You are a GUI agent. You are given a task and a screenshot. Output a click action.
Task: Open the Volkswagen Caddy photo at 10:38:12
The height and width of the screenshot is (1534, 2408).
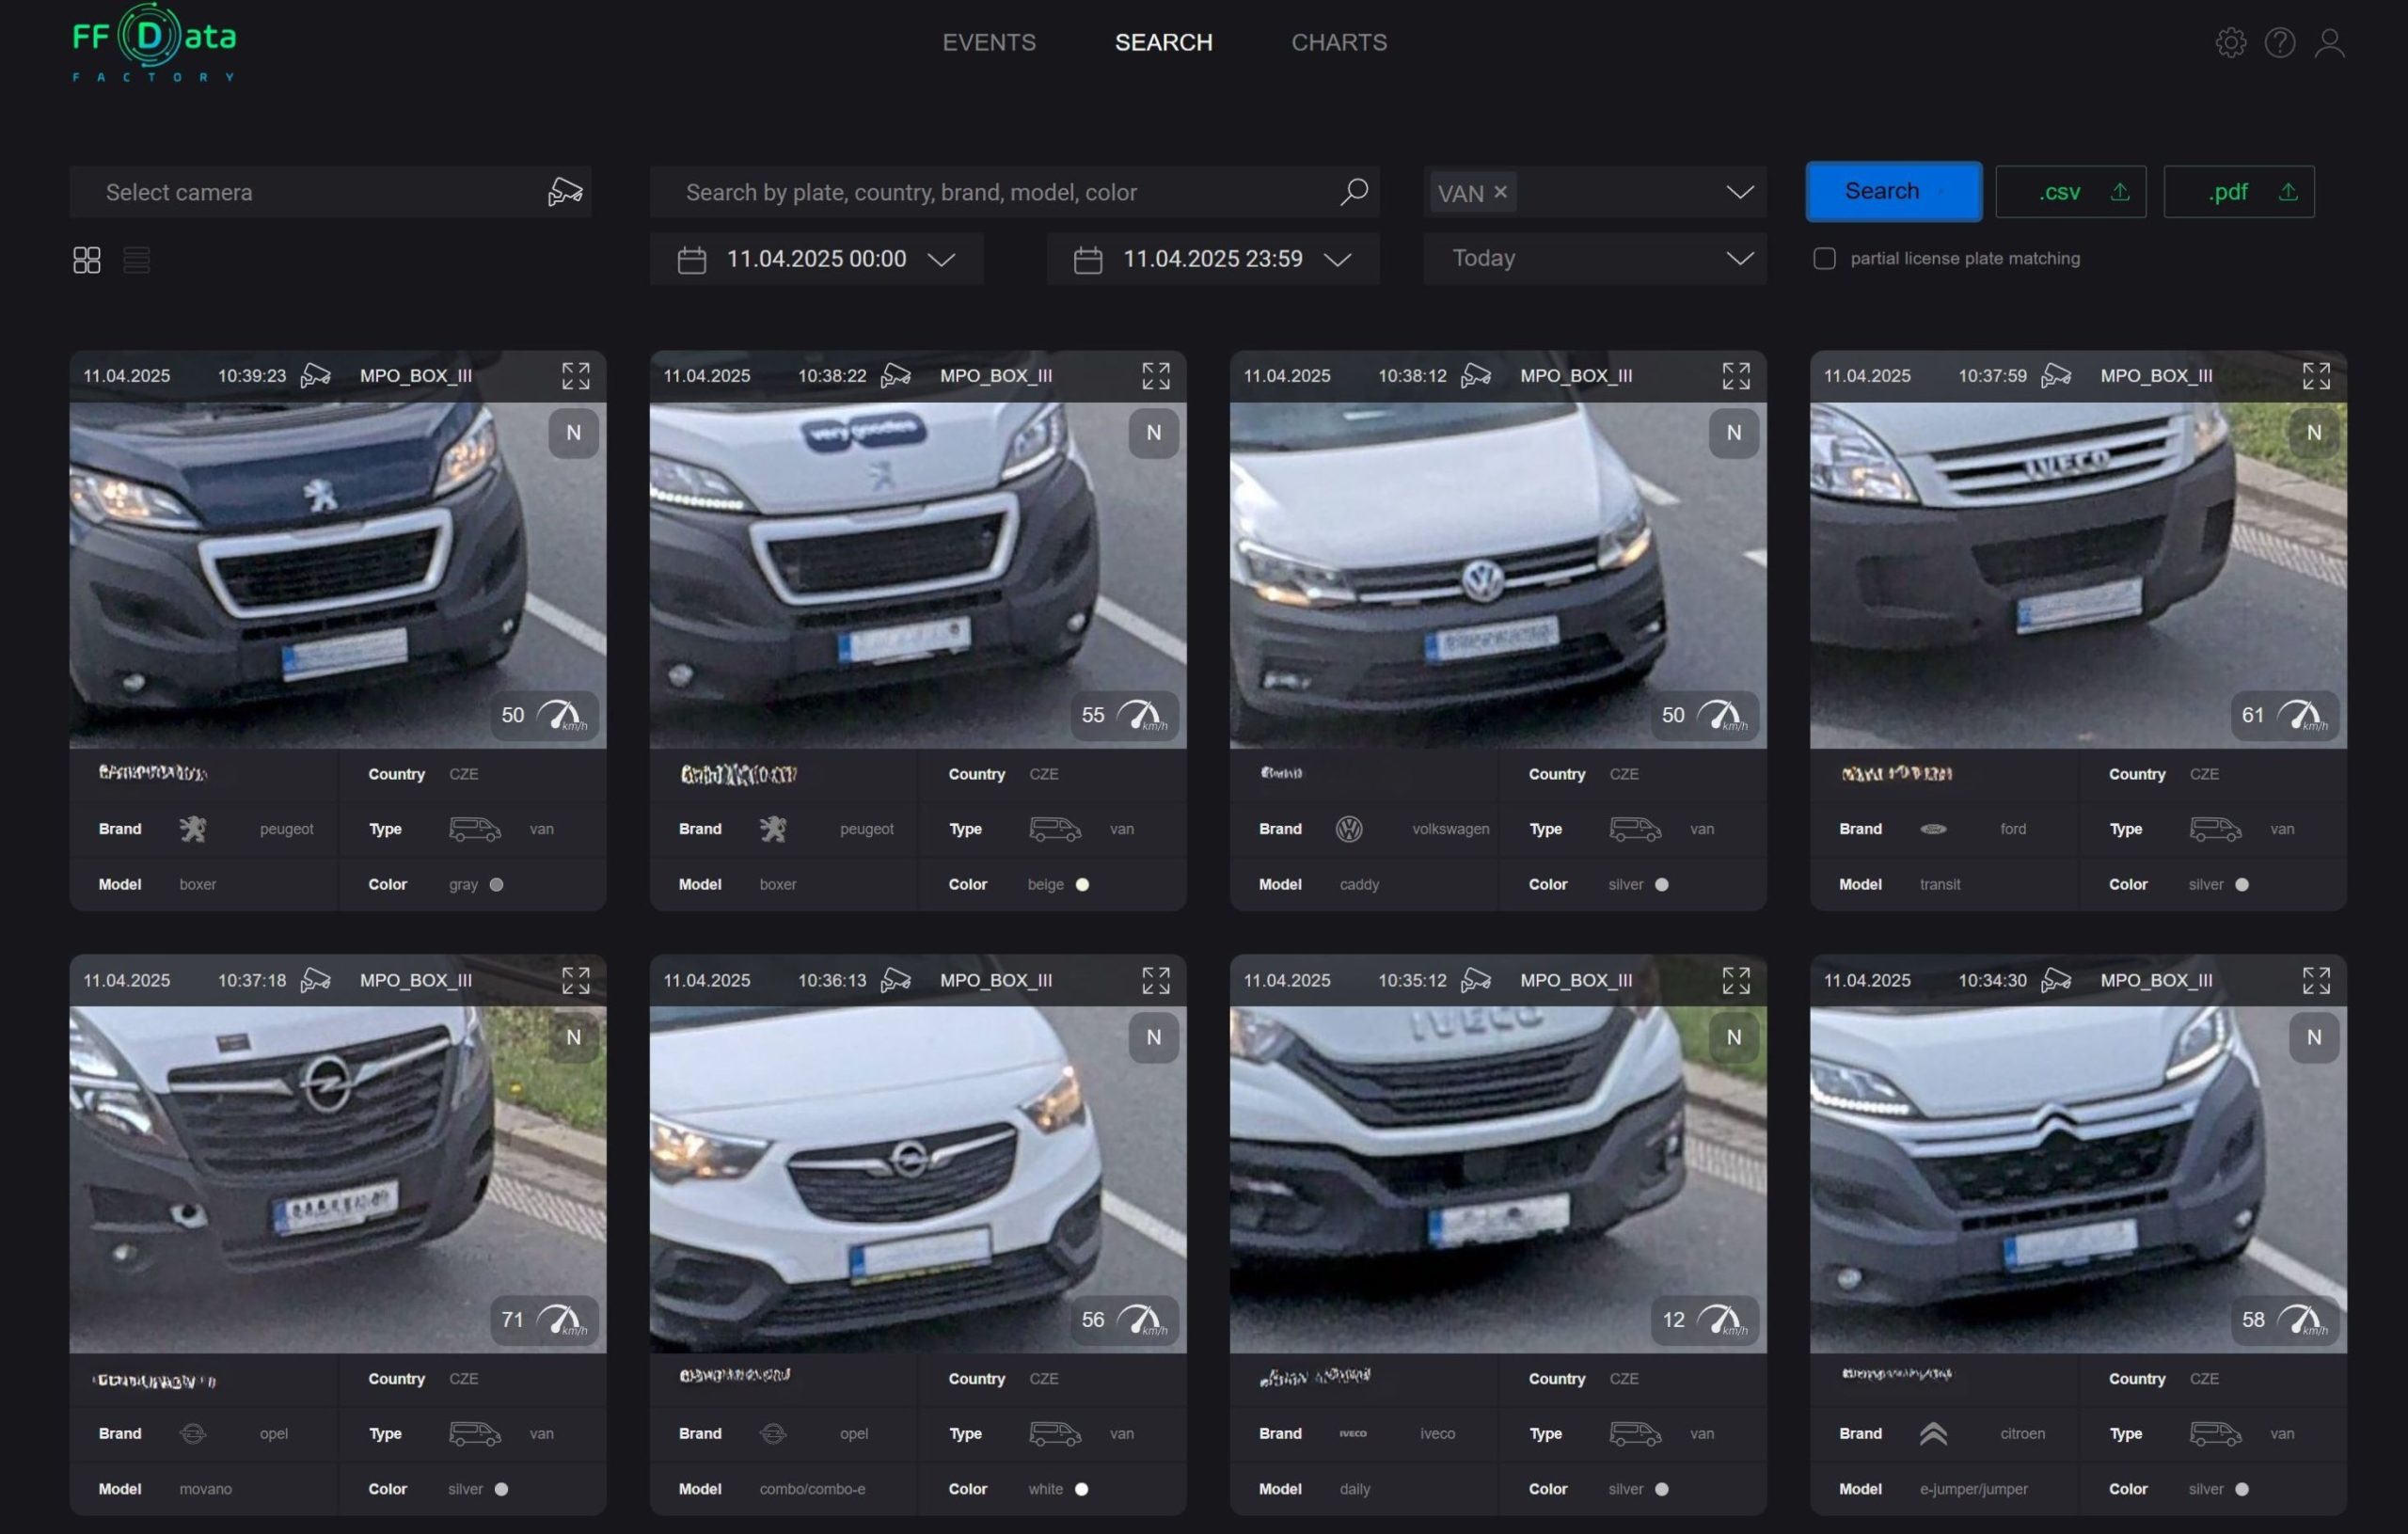click(1497, 575)
